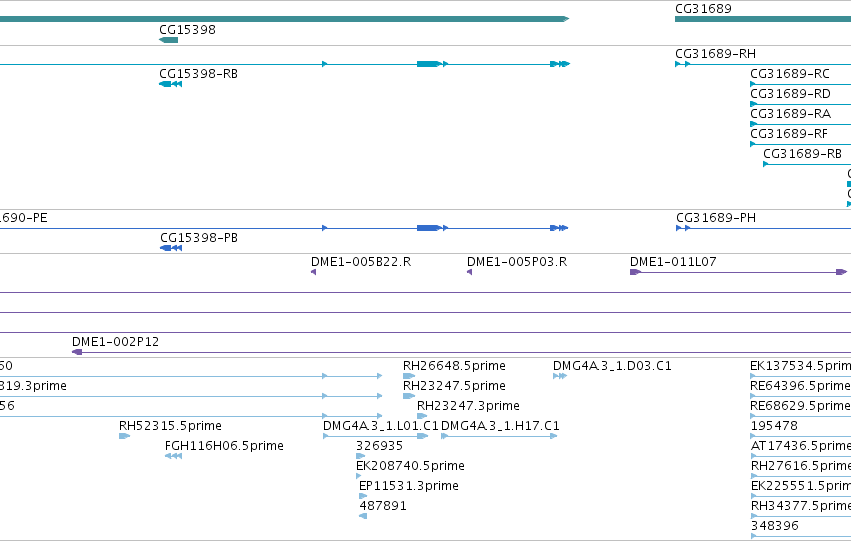Click the DMG4A3_1.H17.C1 EST label
The height and width of the screenshot is (541, 851).
(500, 426)
